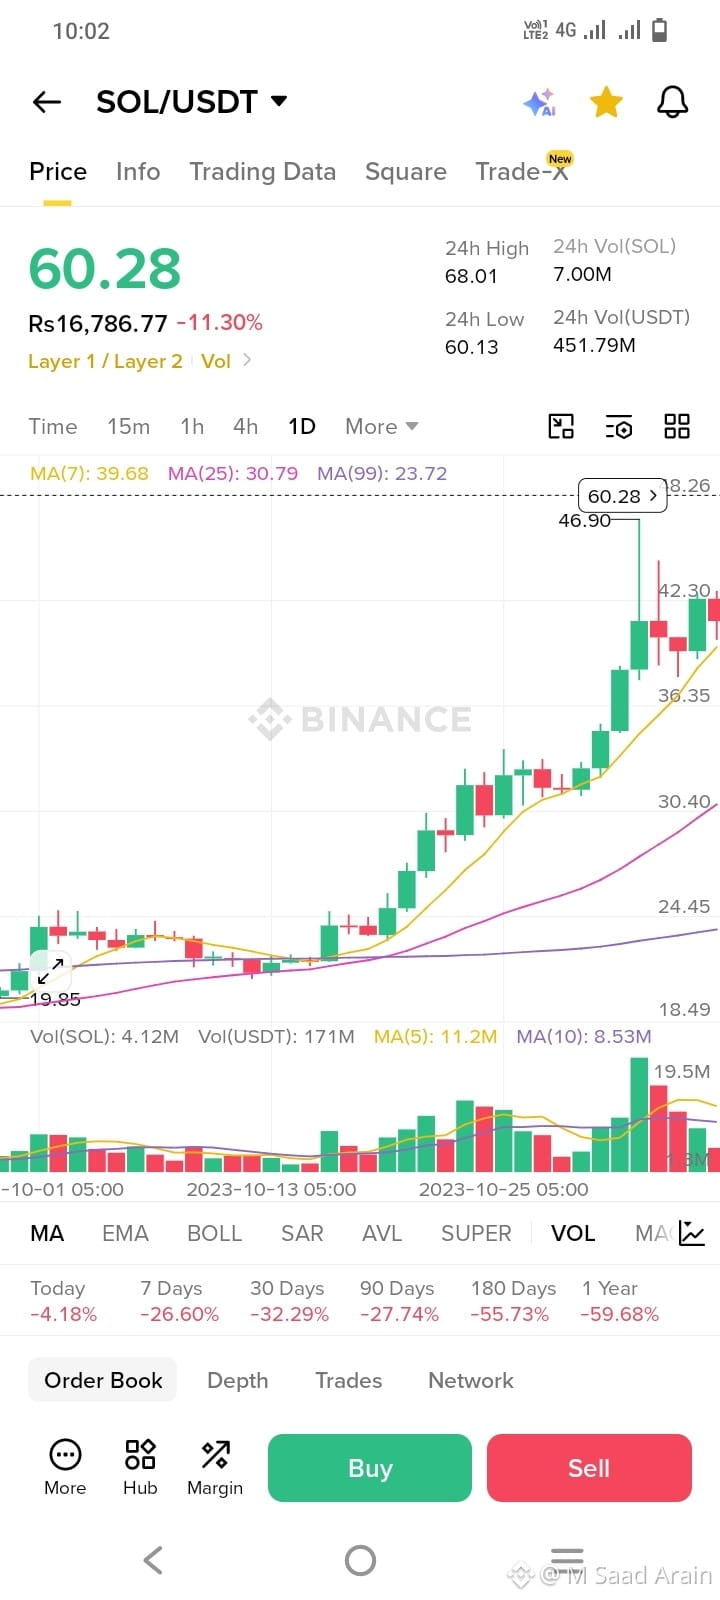Screen dimensions: 720x1600
Task: Select the 1h chart interval
Action: click(192, 427)
